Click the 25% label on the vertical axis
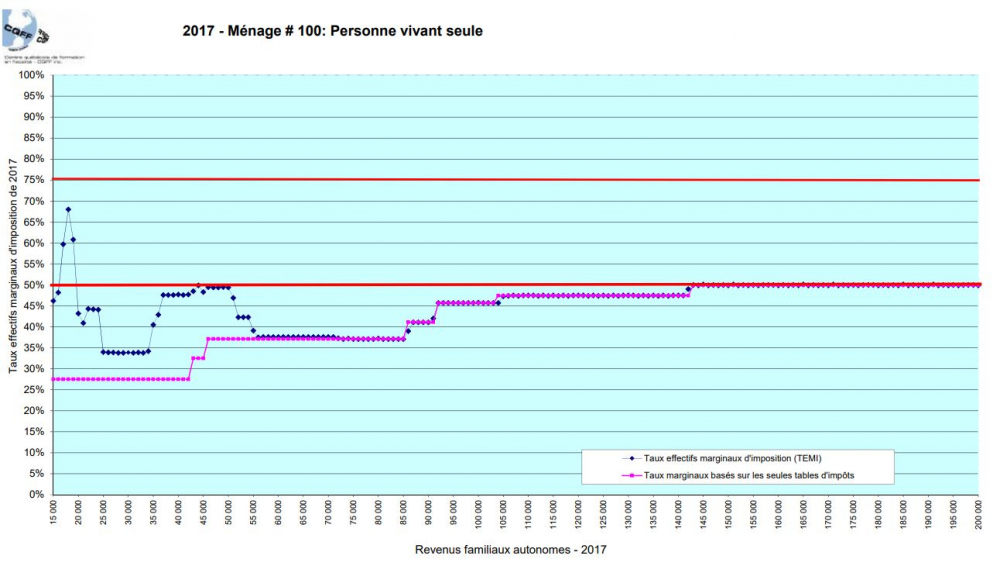The width and height of the screenshot is (1000, 566). (x=34, y=390)
